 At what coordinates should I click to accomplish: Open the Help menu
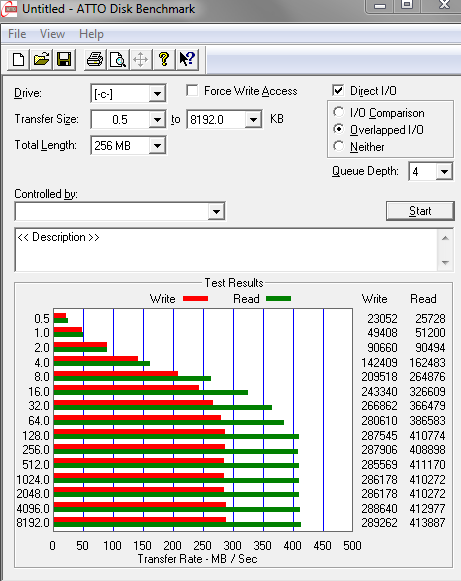pyautogui.click(x=91, y=34)
